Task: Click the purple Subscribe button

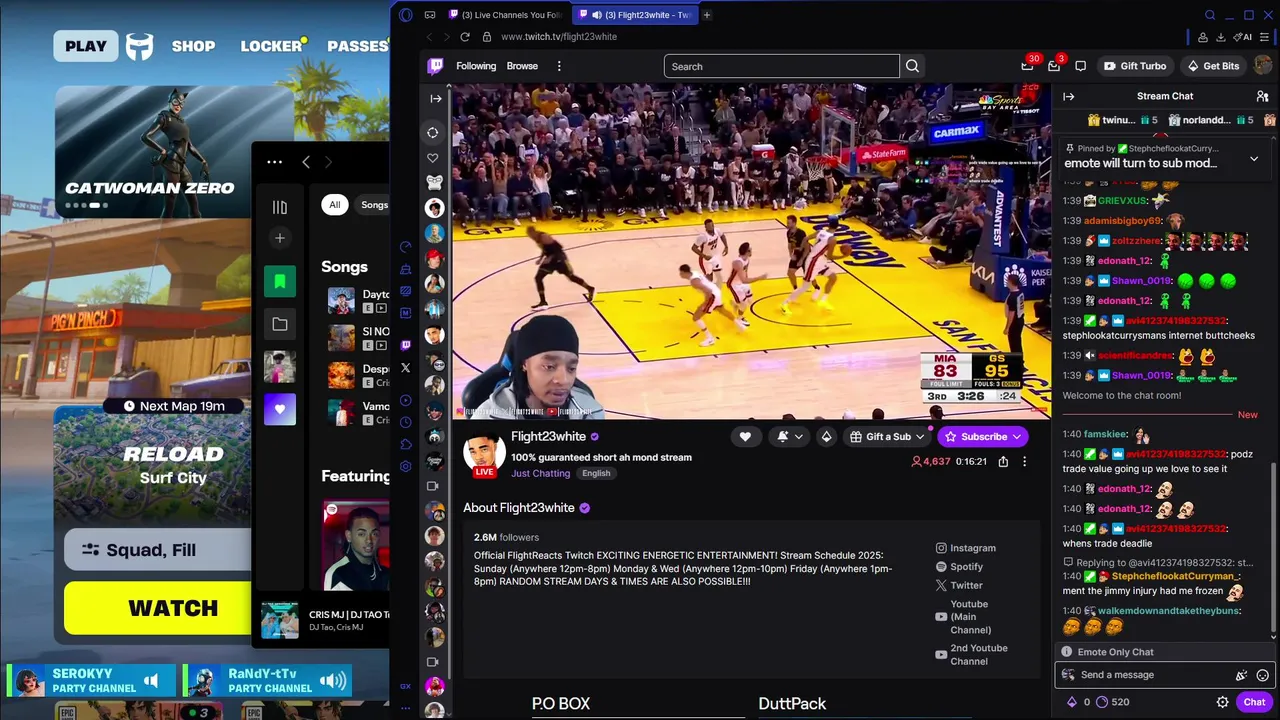Action: [x=984, y=436]
